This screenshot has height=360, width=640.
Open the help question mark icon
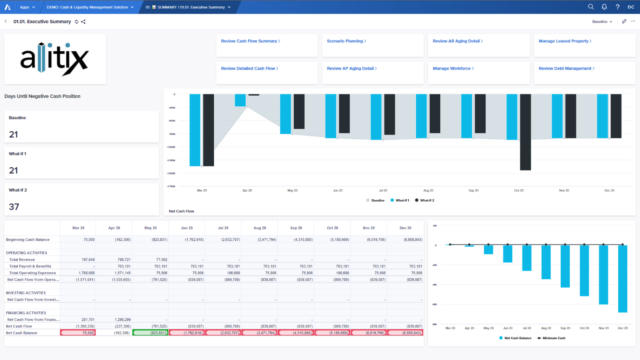tap(617, 7)
